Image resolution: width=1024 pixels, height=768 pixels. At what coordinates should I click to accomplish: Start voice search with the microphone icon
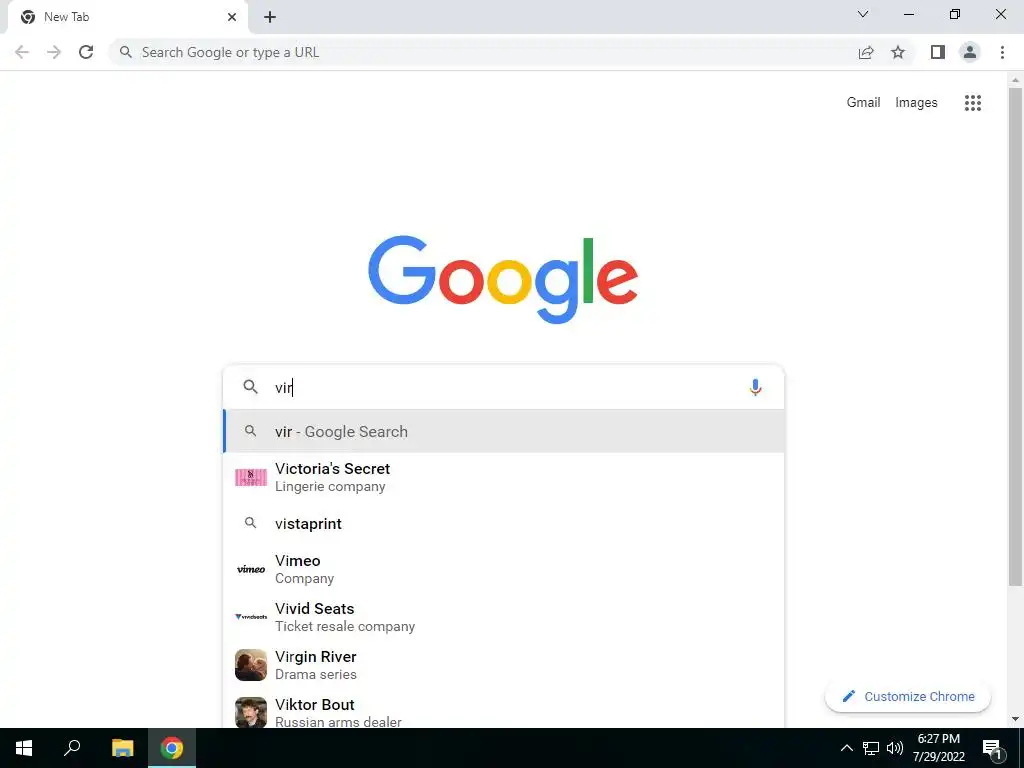(x=755, y=387)
